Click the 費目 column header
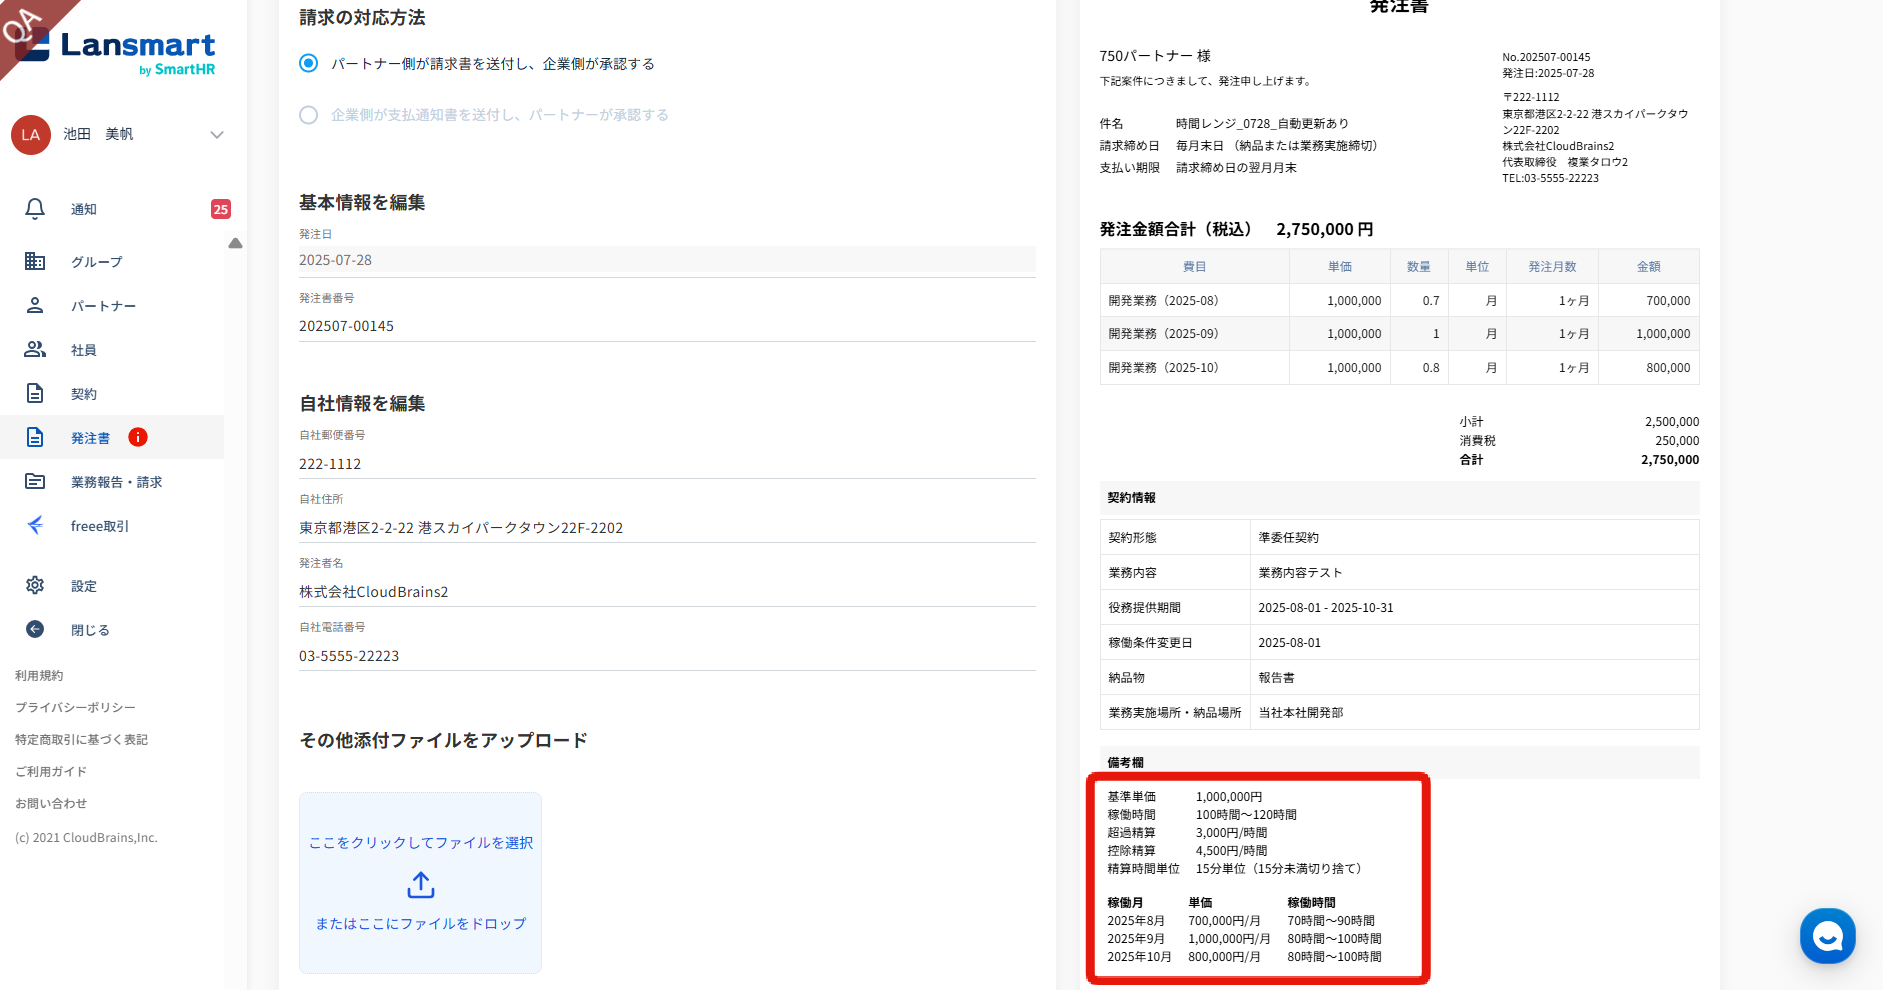Image resolution: width=1883 pixels, height=990 pixels. point(1194,267)
